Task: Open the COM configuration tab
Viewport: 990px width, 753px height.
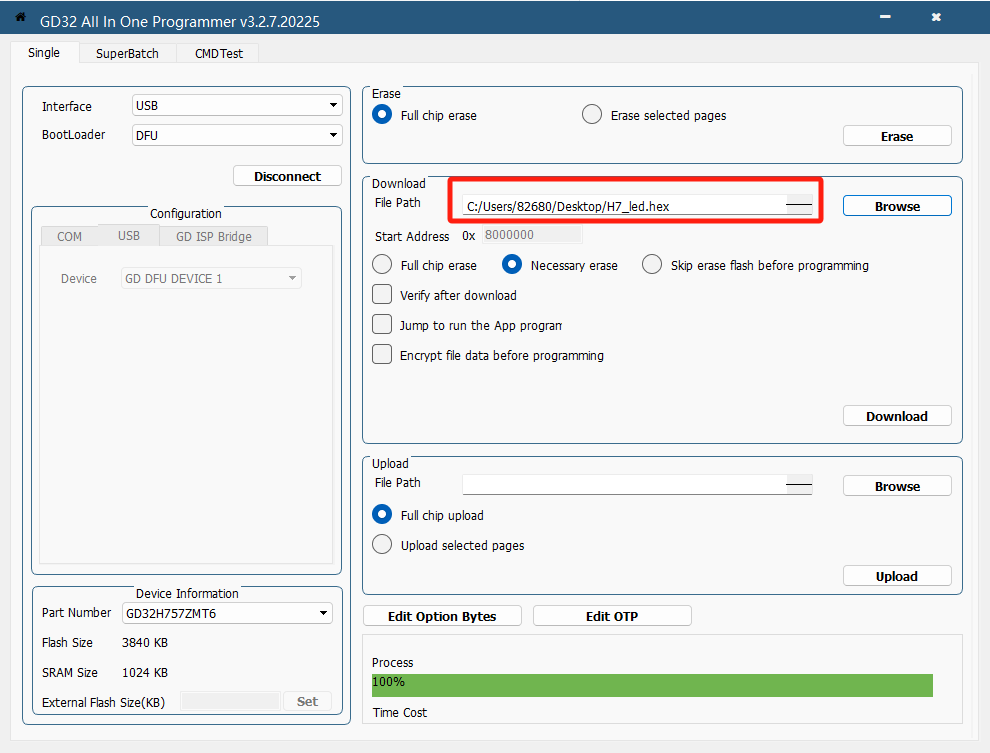Action: click(69, 236)
